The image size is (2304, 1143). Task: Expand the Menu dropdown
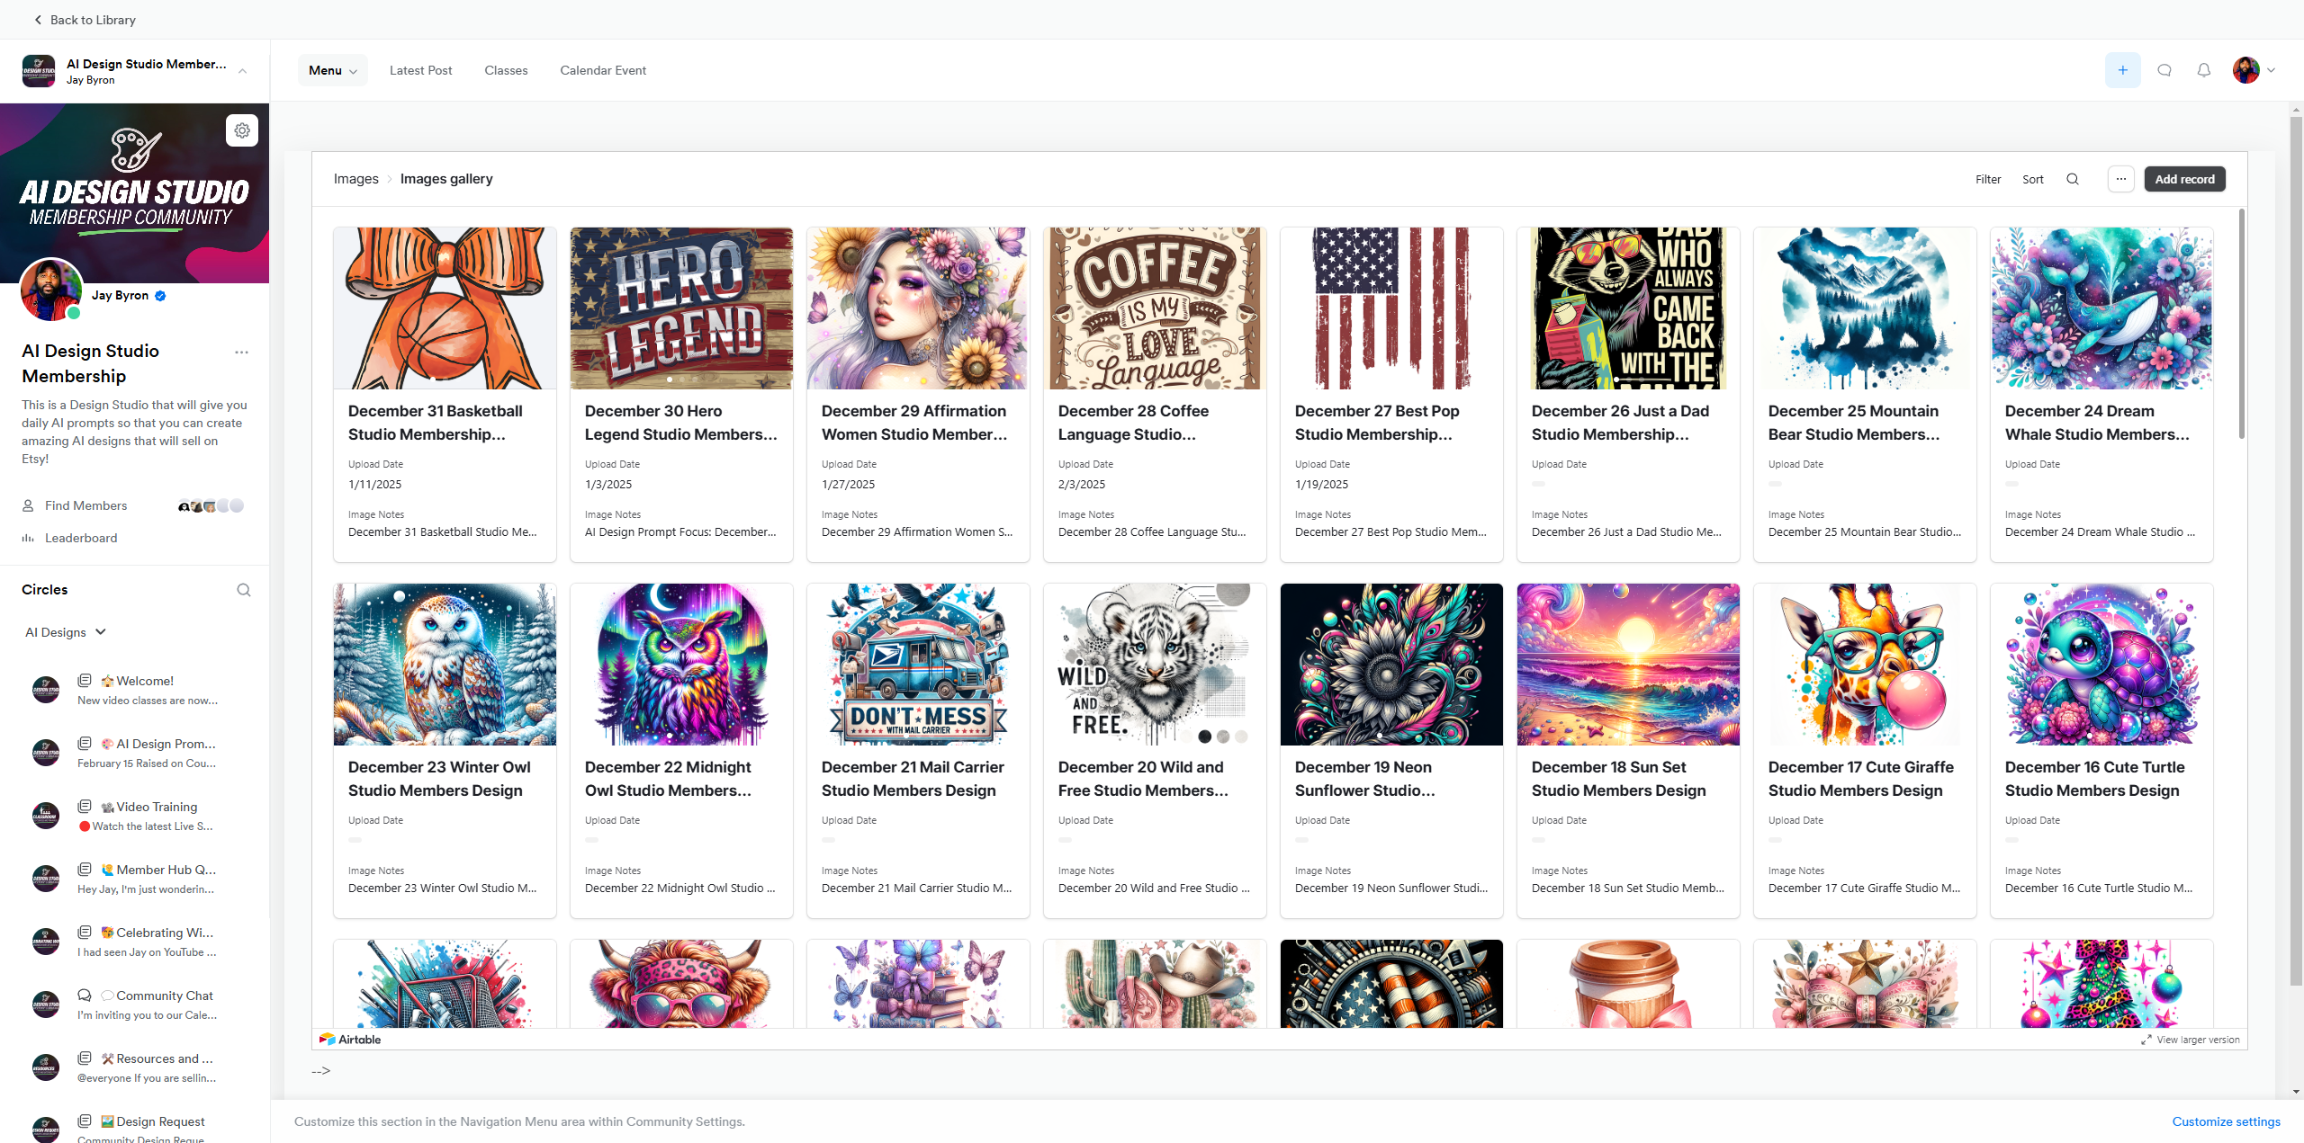click(332, 70)
